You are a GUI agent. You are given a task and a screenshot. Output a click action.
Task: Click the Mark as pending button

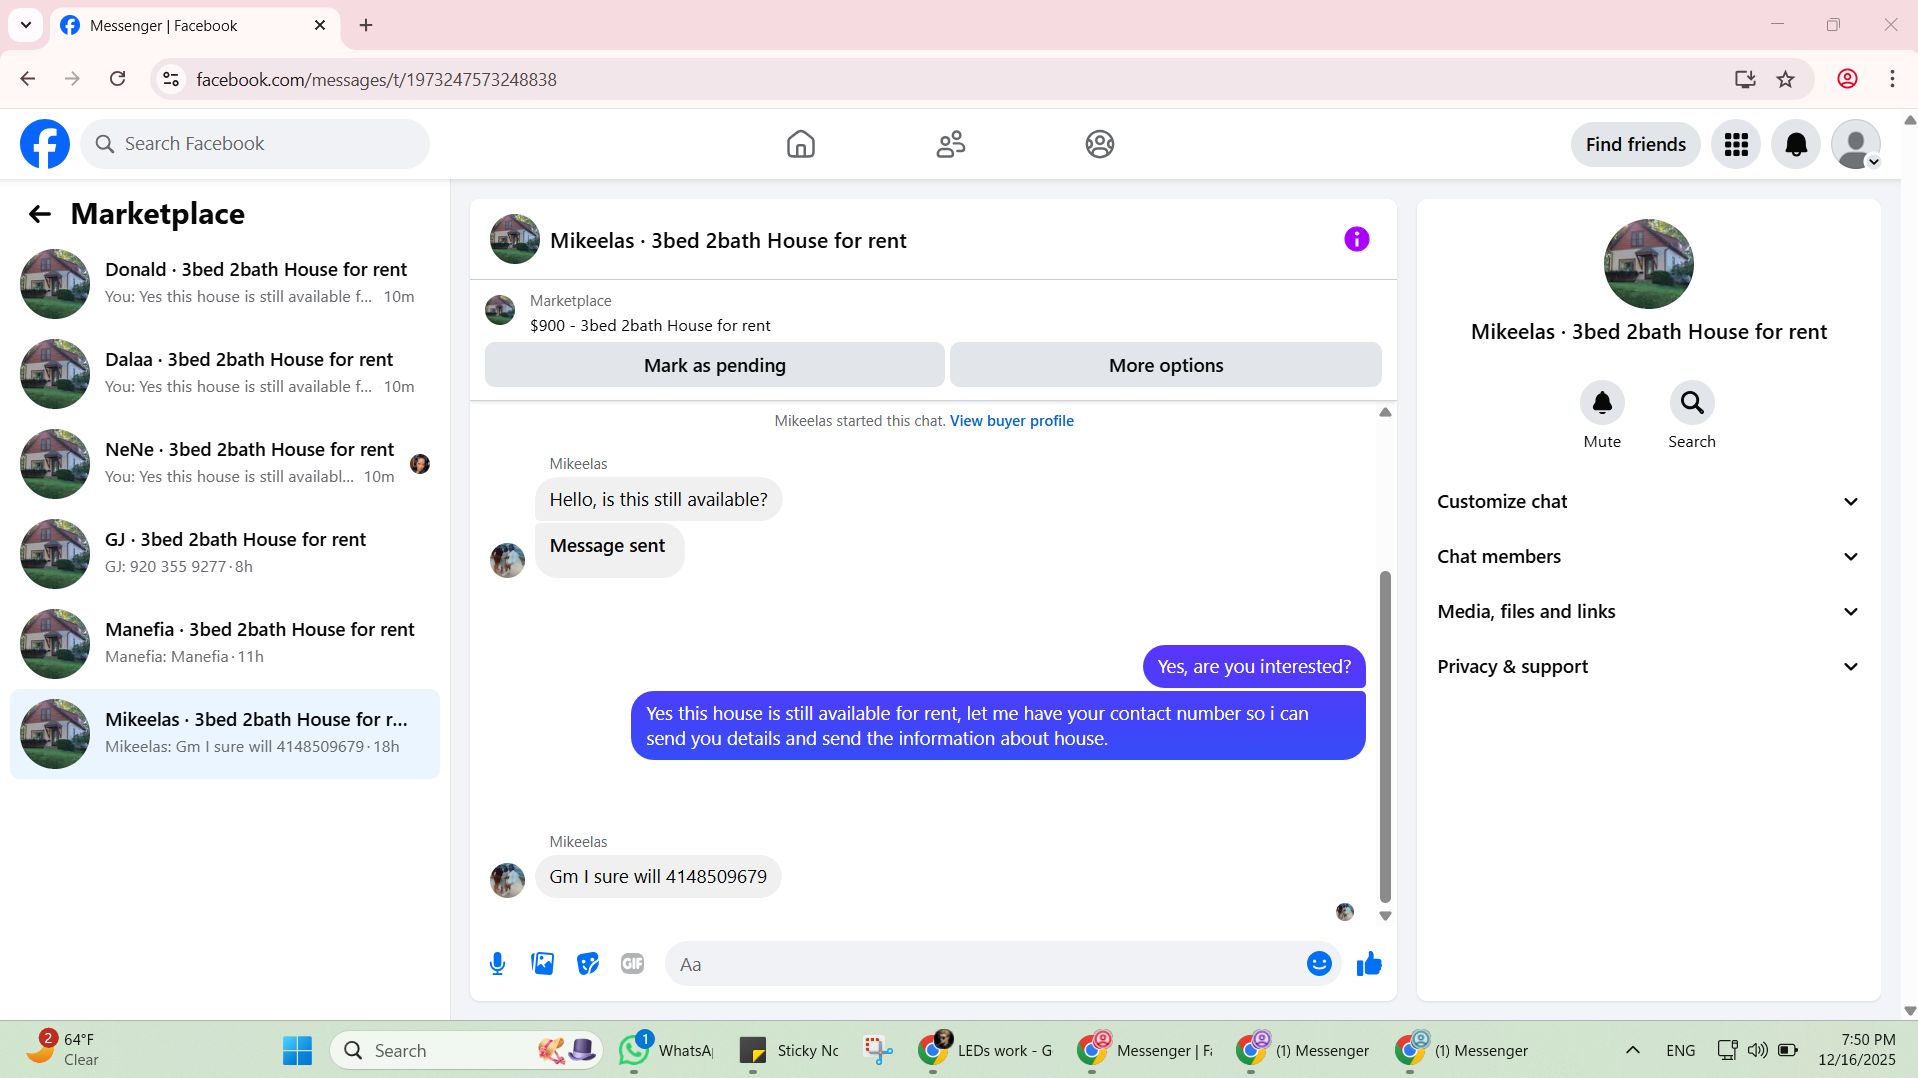(715, 365)
